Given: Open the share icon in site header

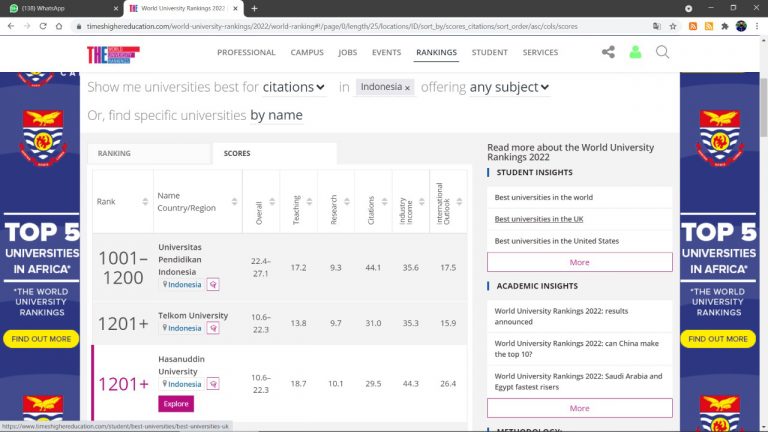Looking at the screenshot, I should coord(608,52).
